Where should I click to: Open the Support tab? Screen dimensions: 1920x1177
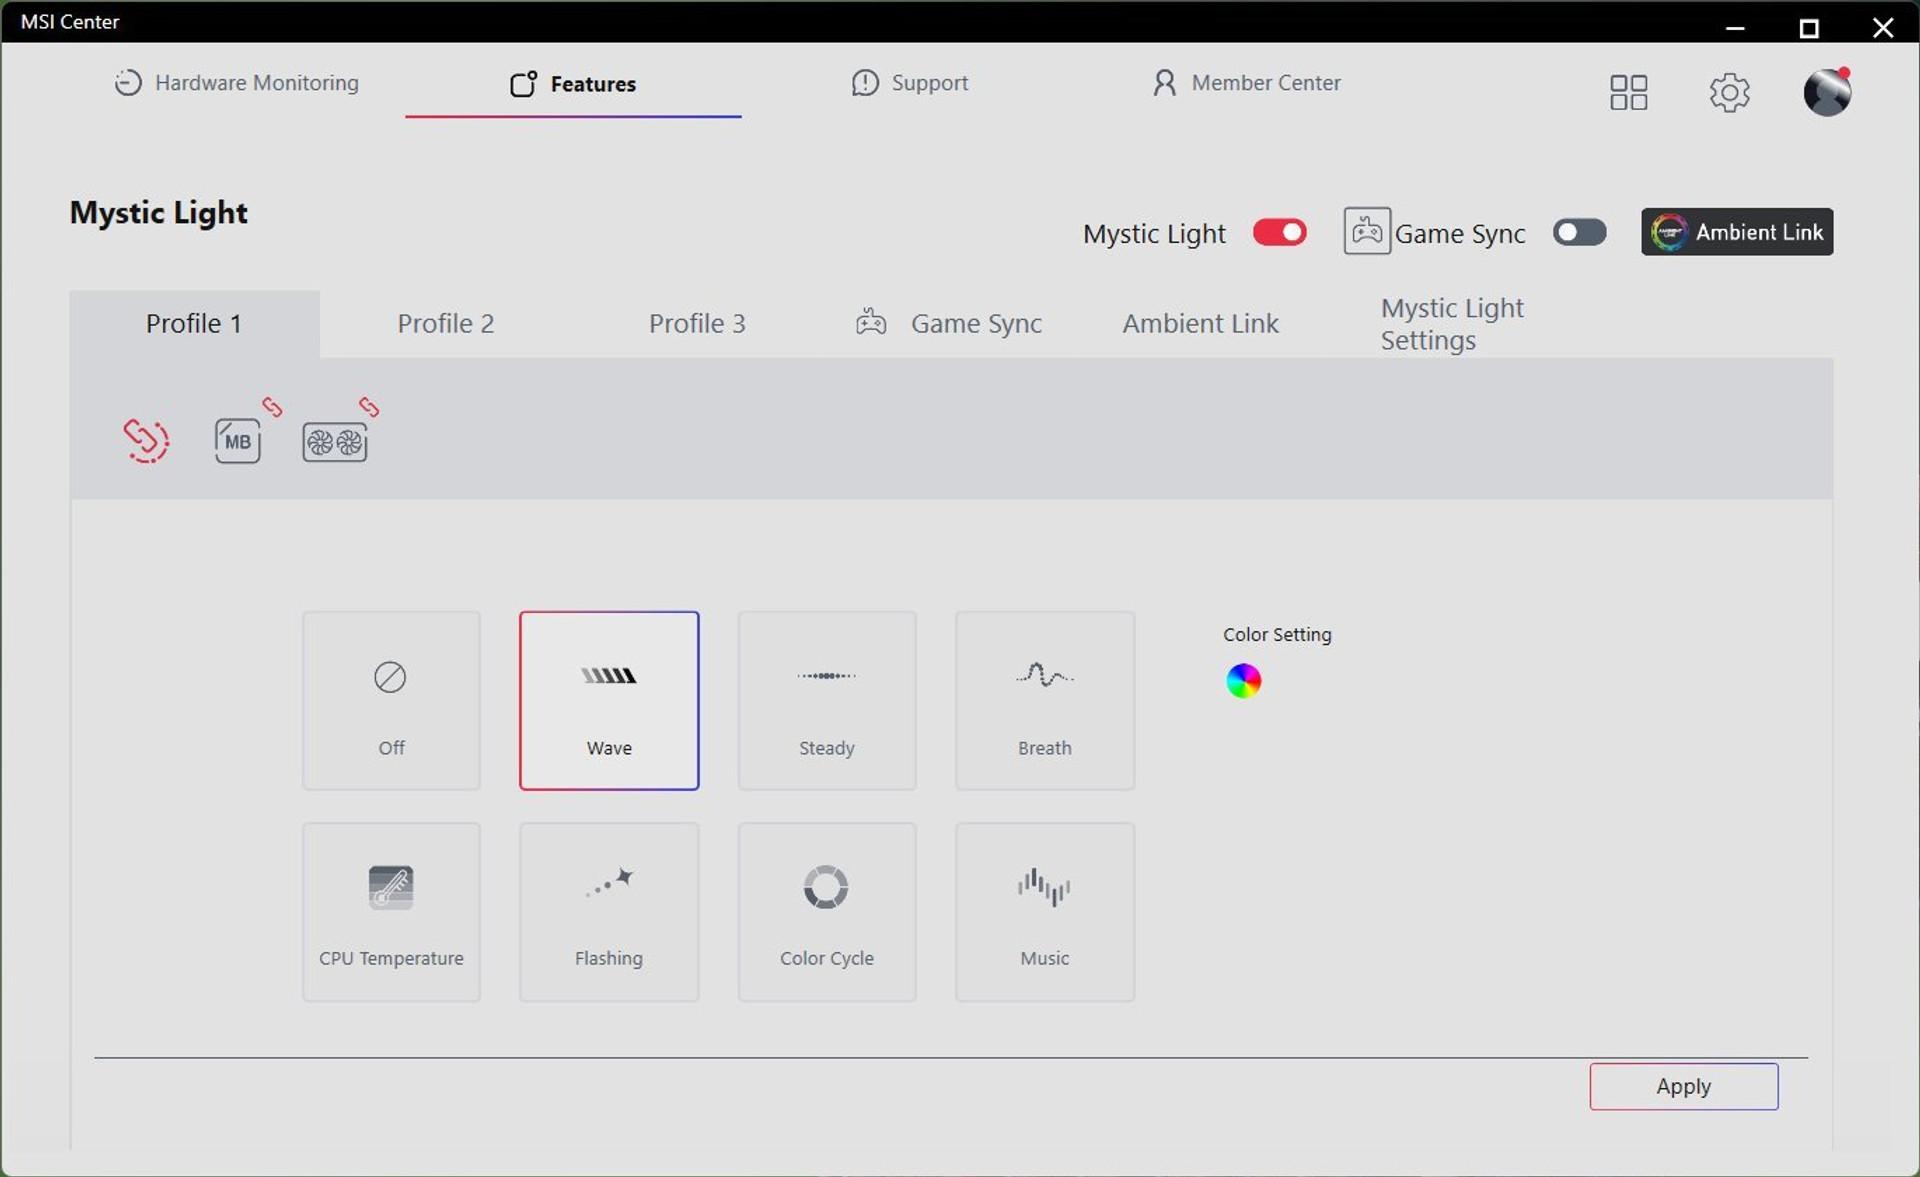pyautogui.click(x=910, y=83)
